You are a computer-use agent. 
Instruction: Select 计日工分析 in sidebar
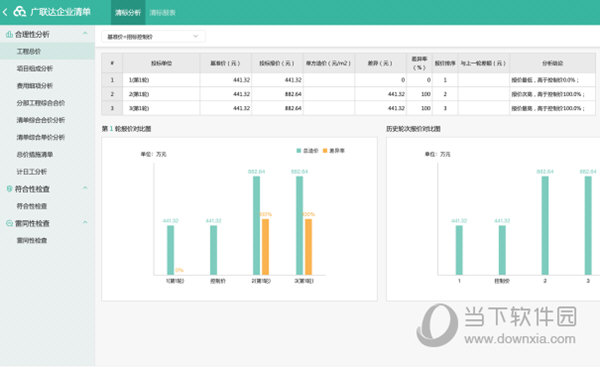tap(32, 172)
